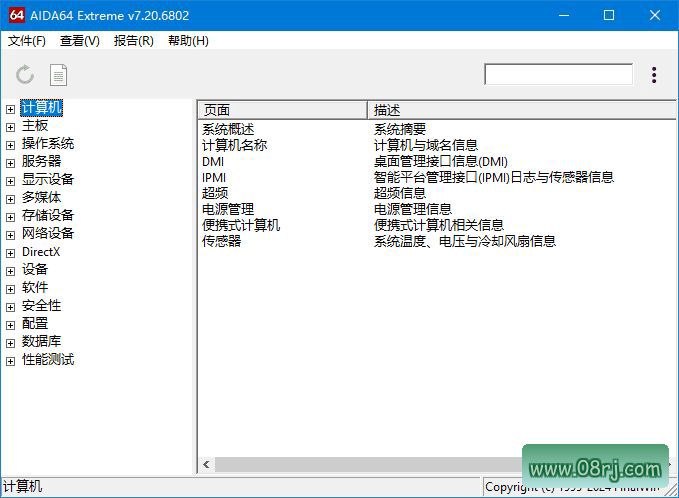Expand the 数据库 tree node
Viewport: 679px width, 498px height.
(x=10, y=343)
